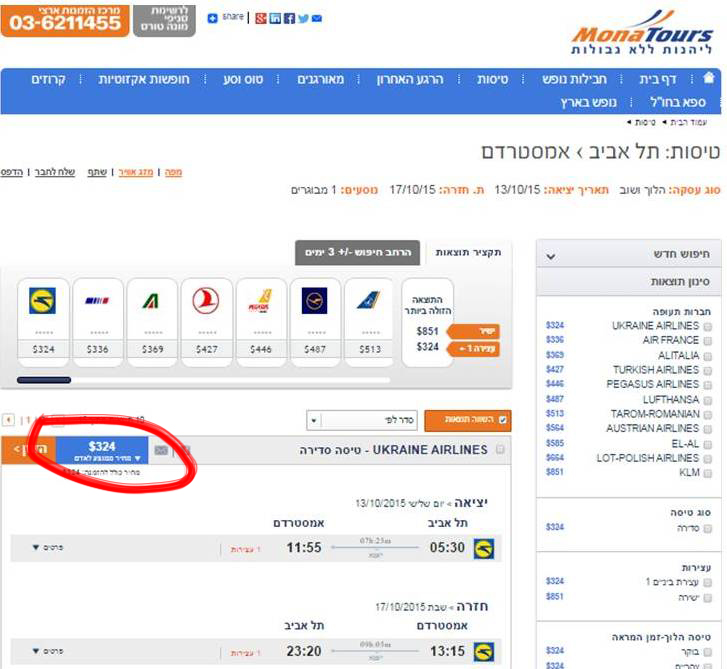Click the orange 1 עצירה $324 button
Image resolution: width=727 pixels, height=669 pixels.
472,348
